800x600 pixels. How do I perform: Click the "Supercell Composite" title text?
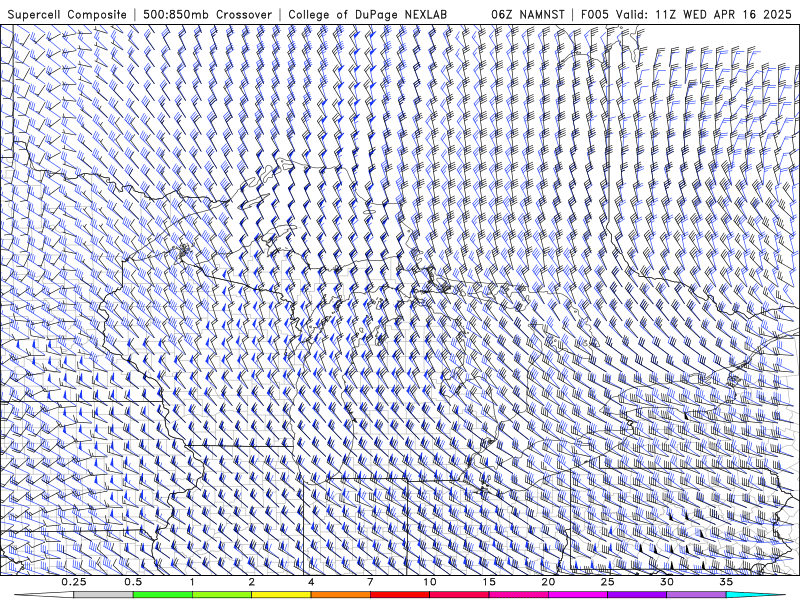[67, 14]
